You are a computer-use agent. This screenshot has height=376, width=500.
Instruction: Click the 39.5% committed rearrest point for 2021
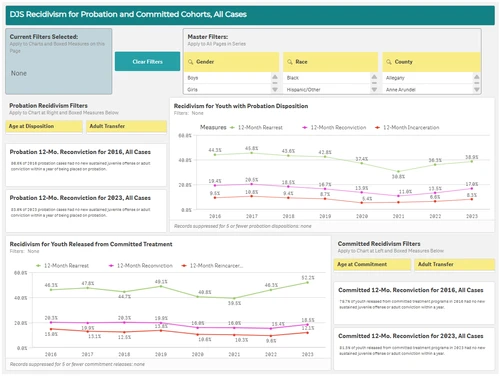coord(234,298)
